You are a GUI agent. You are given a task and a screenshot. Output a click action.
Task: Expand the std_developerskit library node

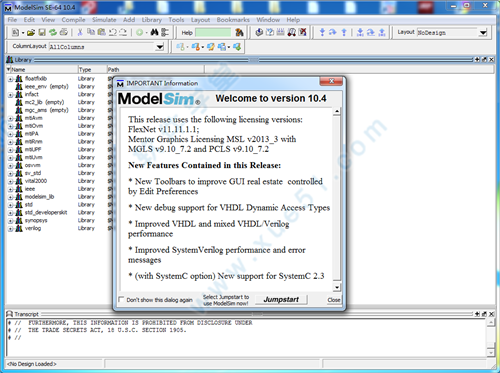click(x=10, y=213)
